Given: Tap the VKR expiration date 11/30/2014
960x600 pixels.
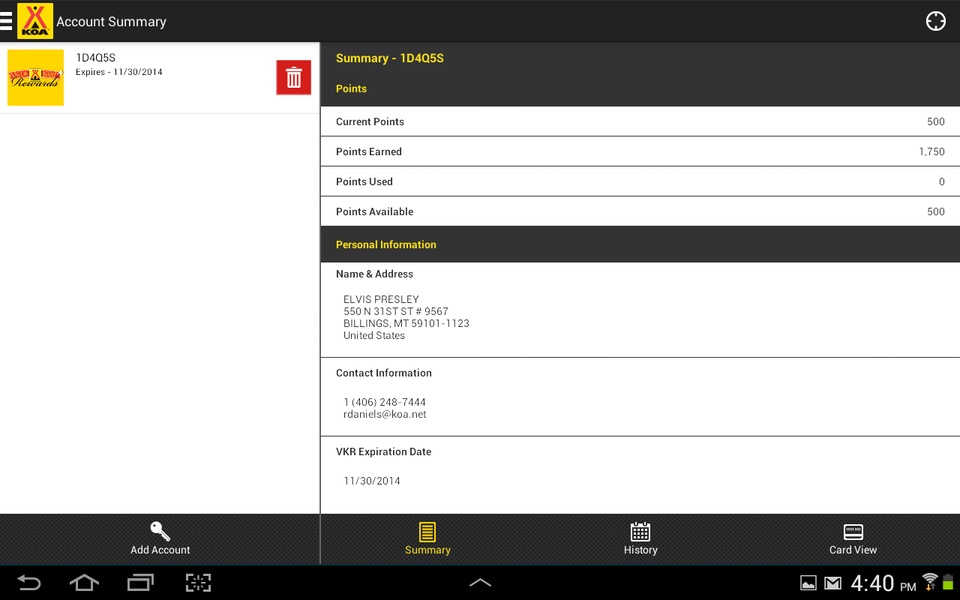Looking at the screenshot, I should (x=372, y=481).
